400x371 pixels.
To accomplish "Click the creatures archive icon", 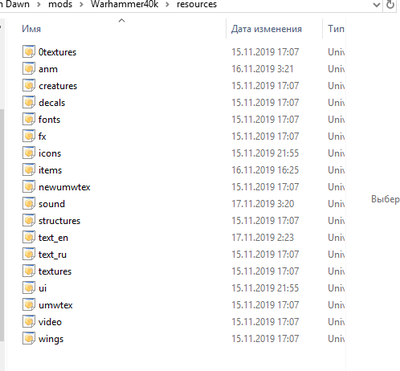I will (29, 86).
